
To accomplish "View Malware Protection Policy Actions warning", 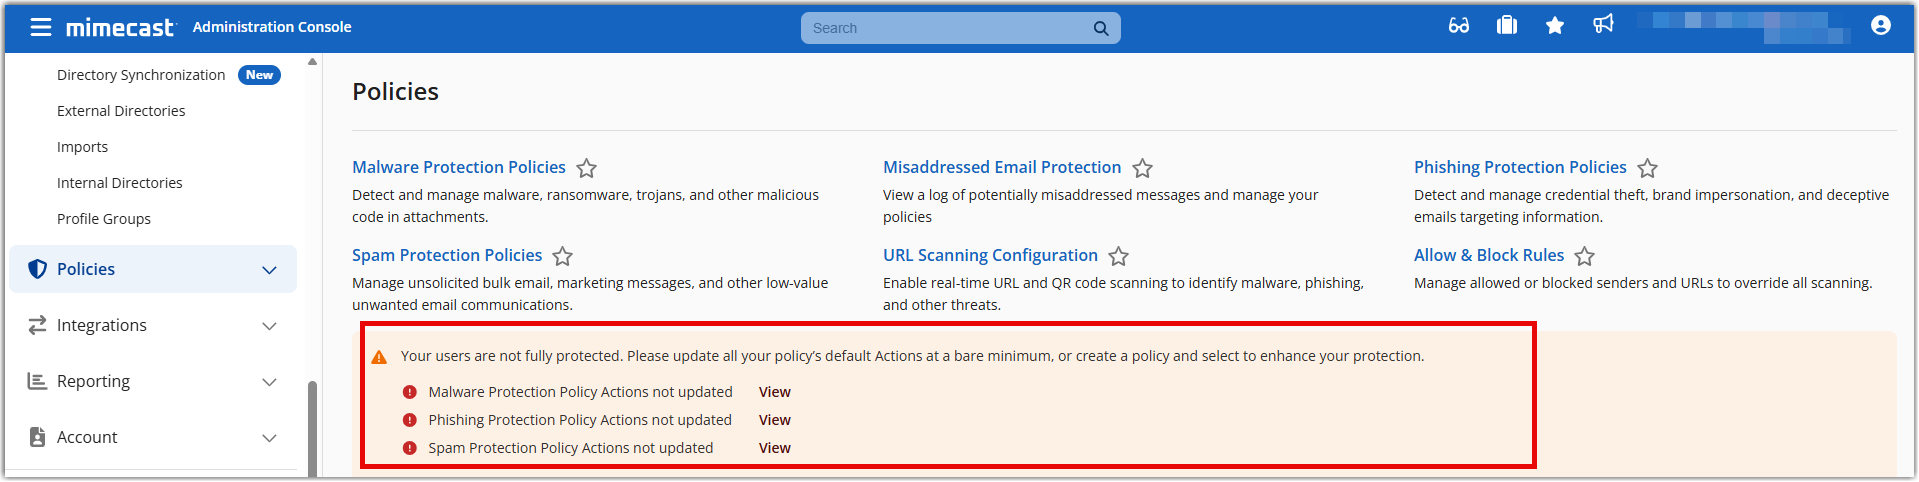I will 774,392.
